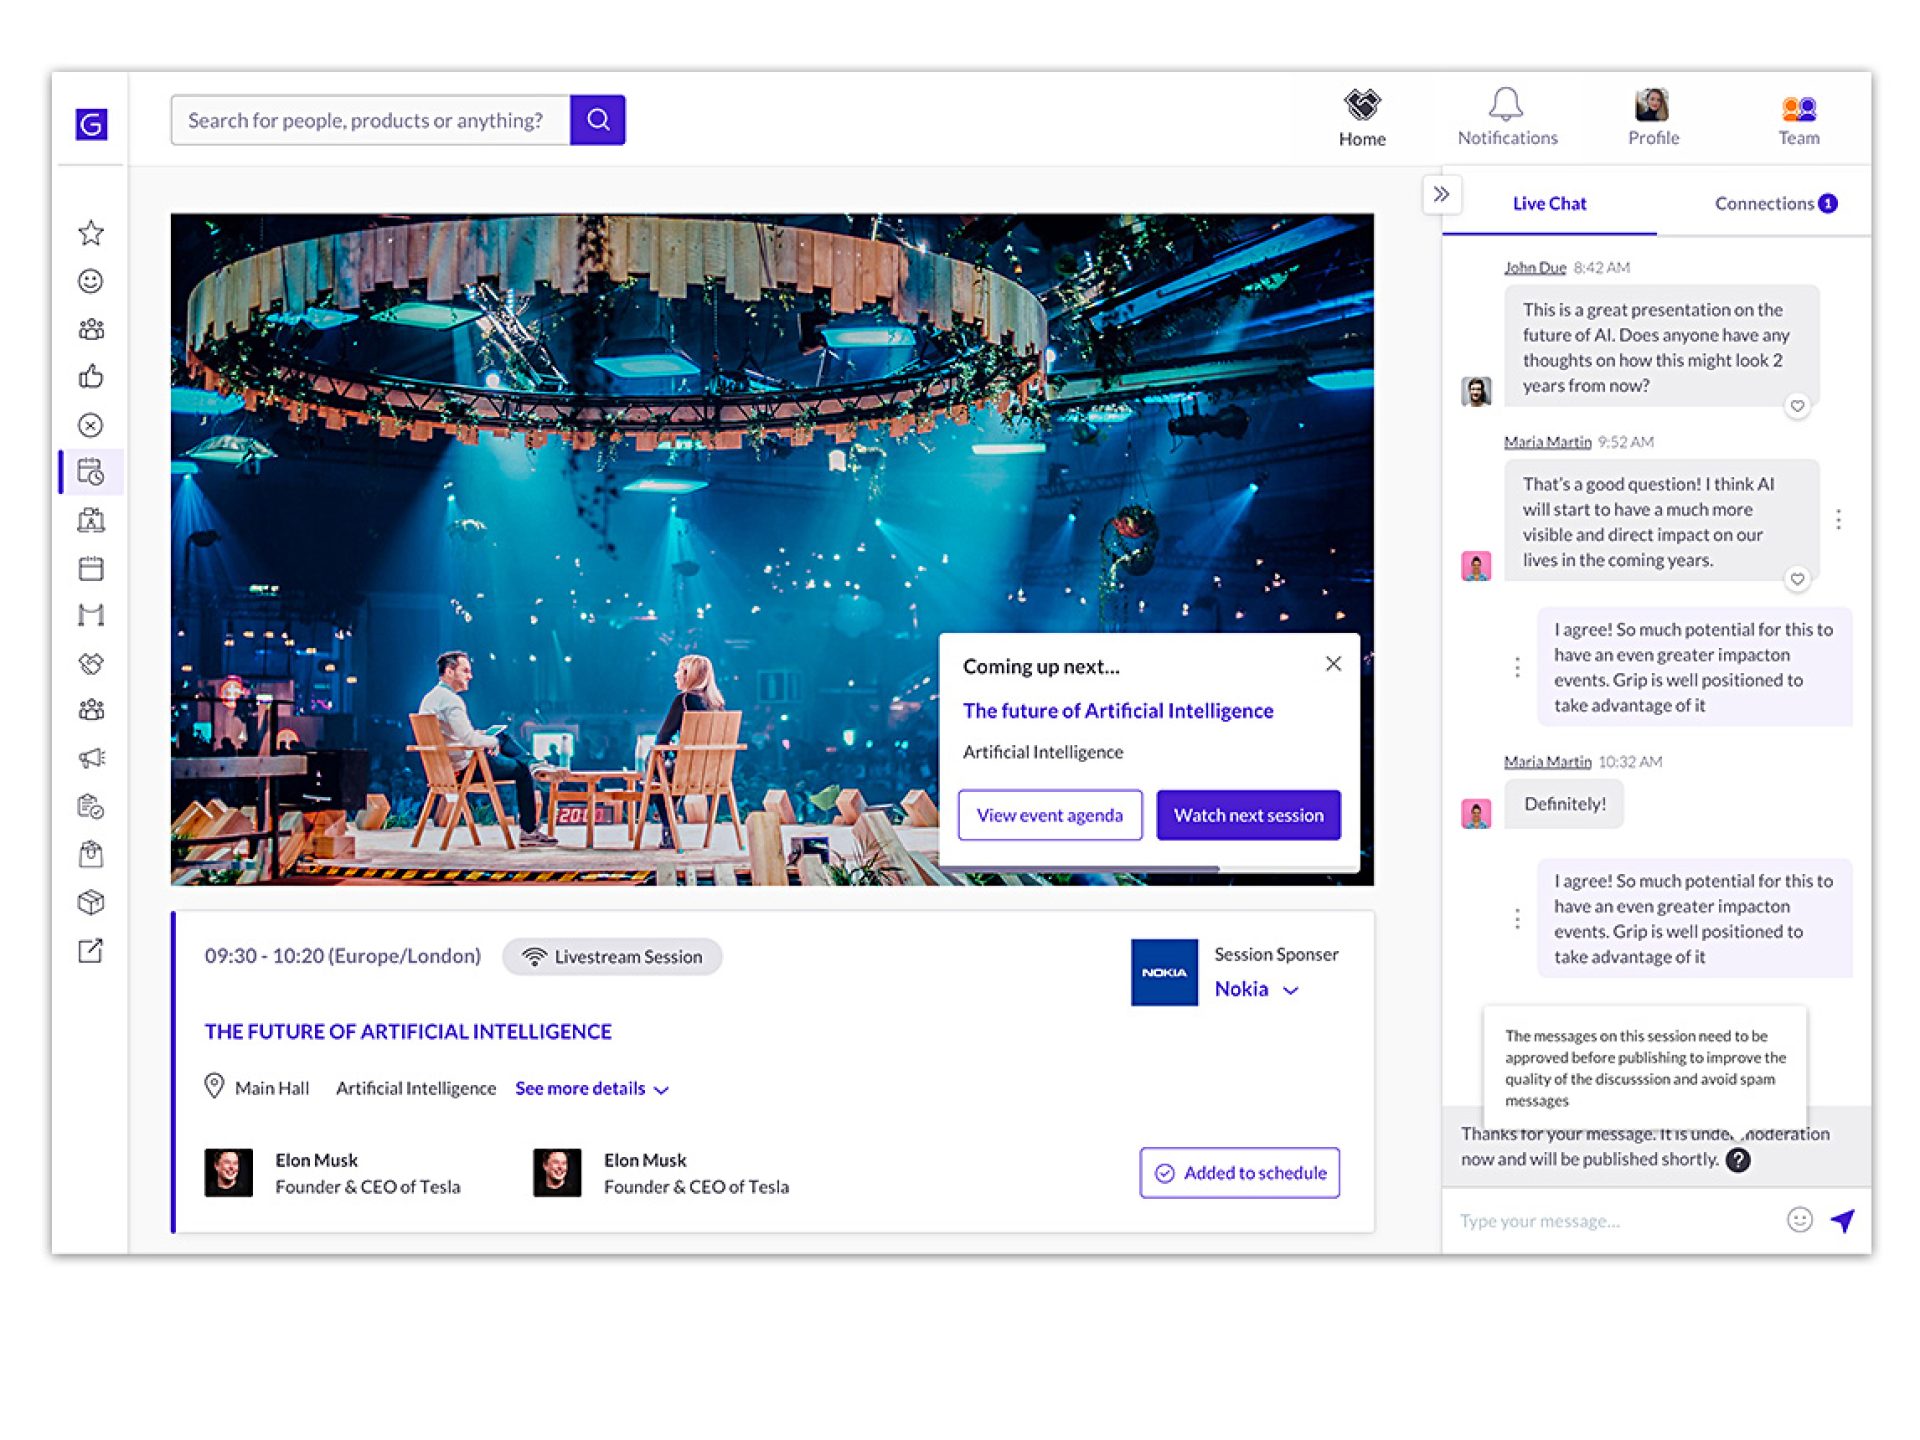
Task: Open The future of Artificial Intelligence link
Action: coord(1118,710)
